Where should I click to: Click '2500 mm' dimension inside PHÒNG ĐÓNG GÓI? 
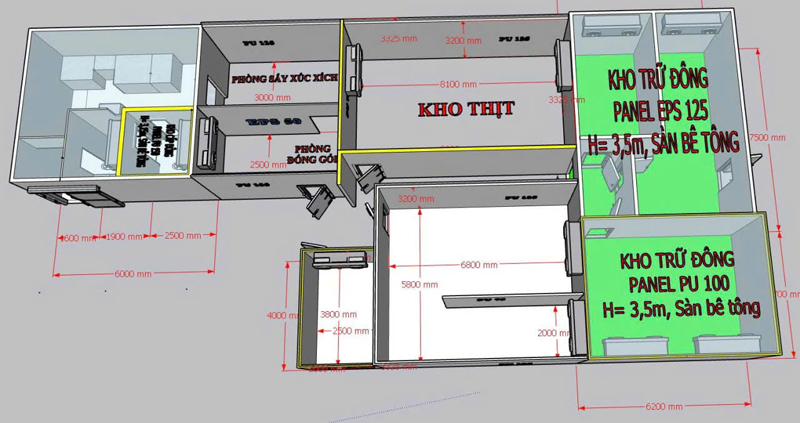[268, 165]
